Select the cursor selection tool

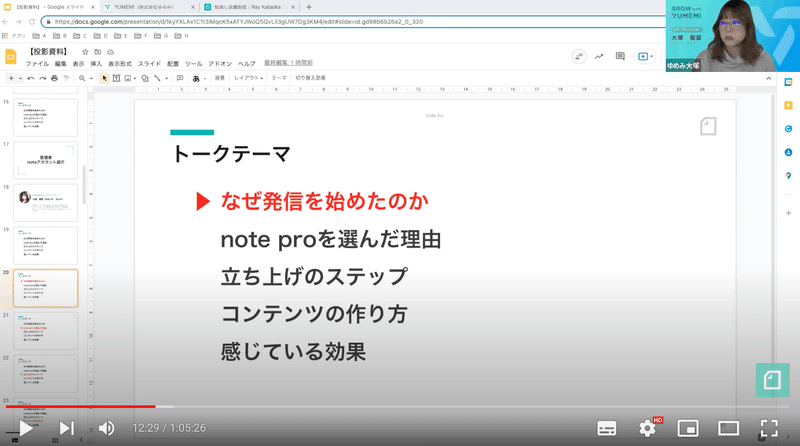point(104,78)
